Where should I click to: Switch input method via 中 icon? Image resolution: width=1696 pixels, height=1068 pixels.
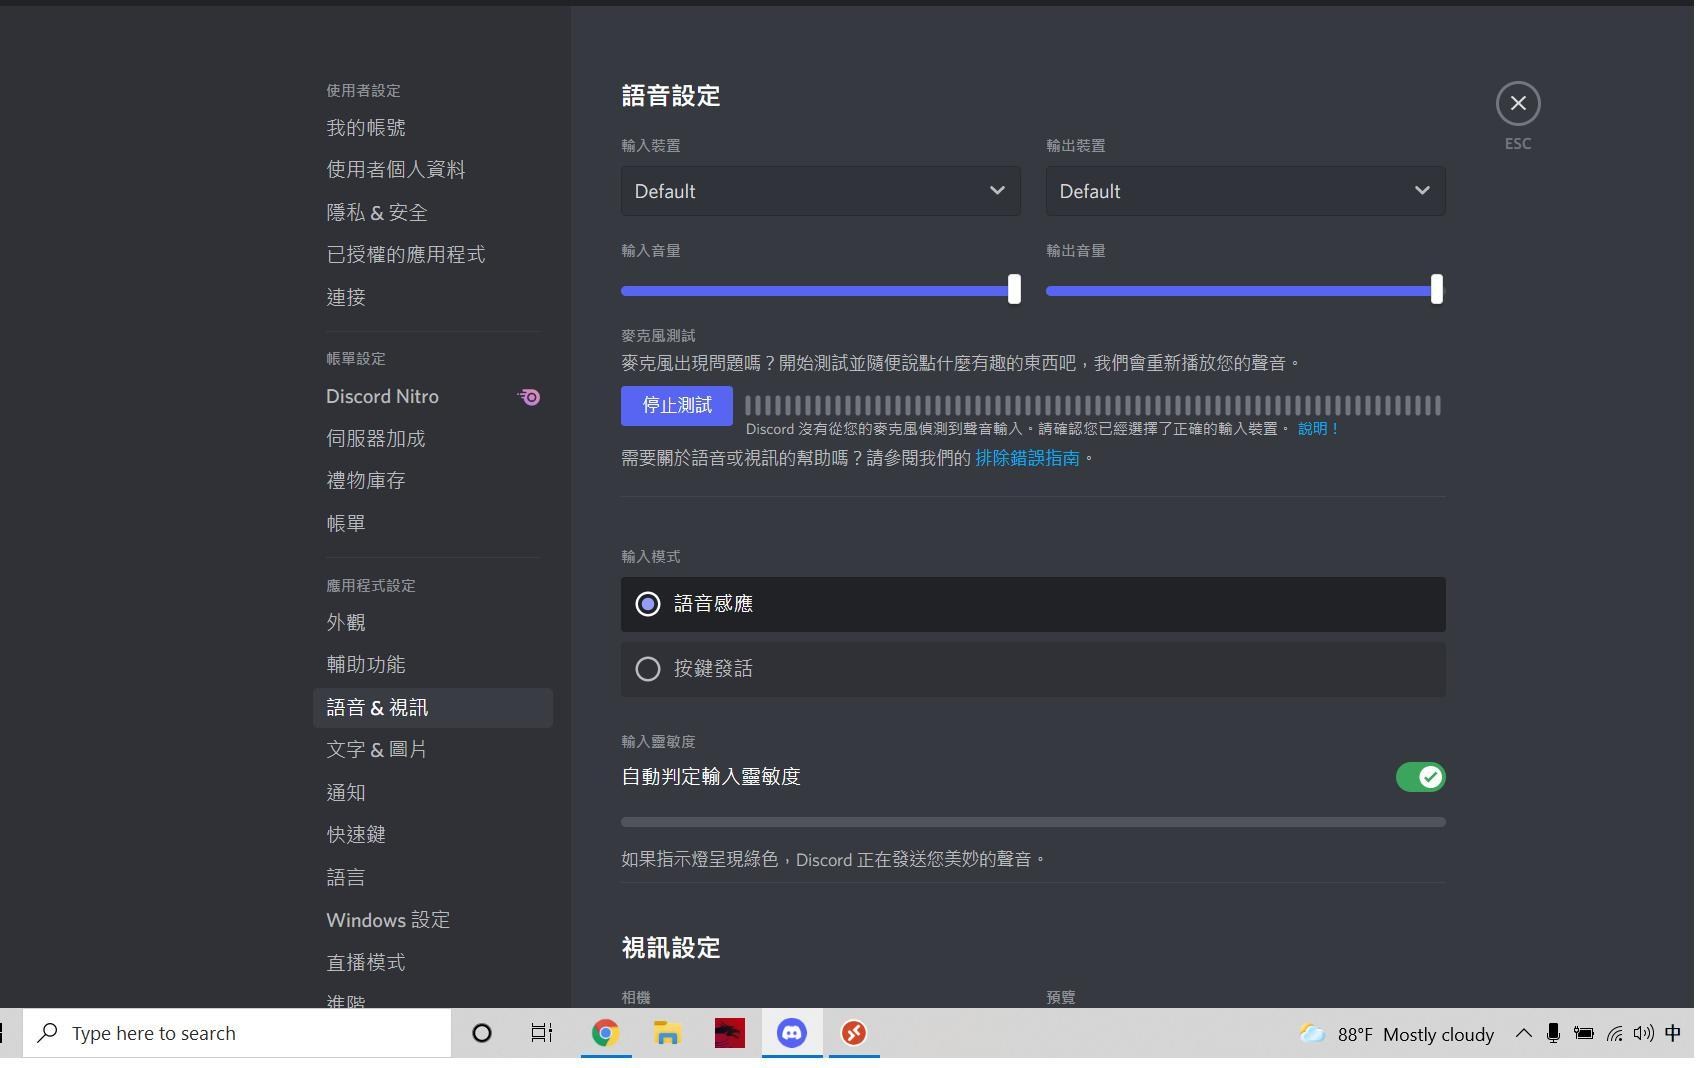click(x=1674, y=1034)
